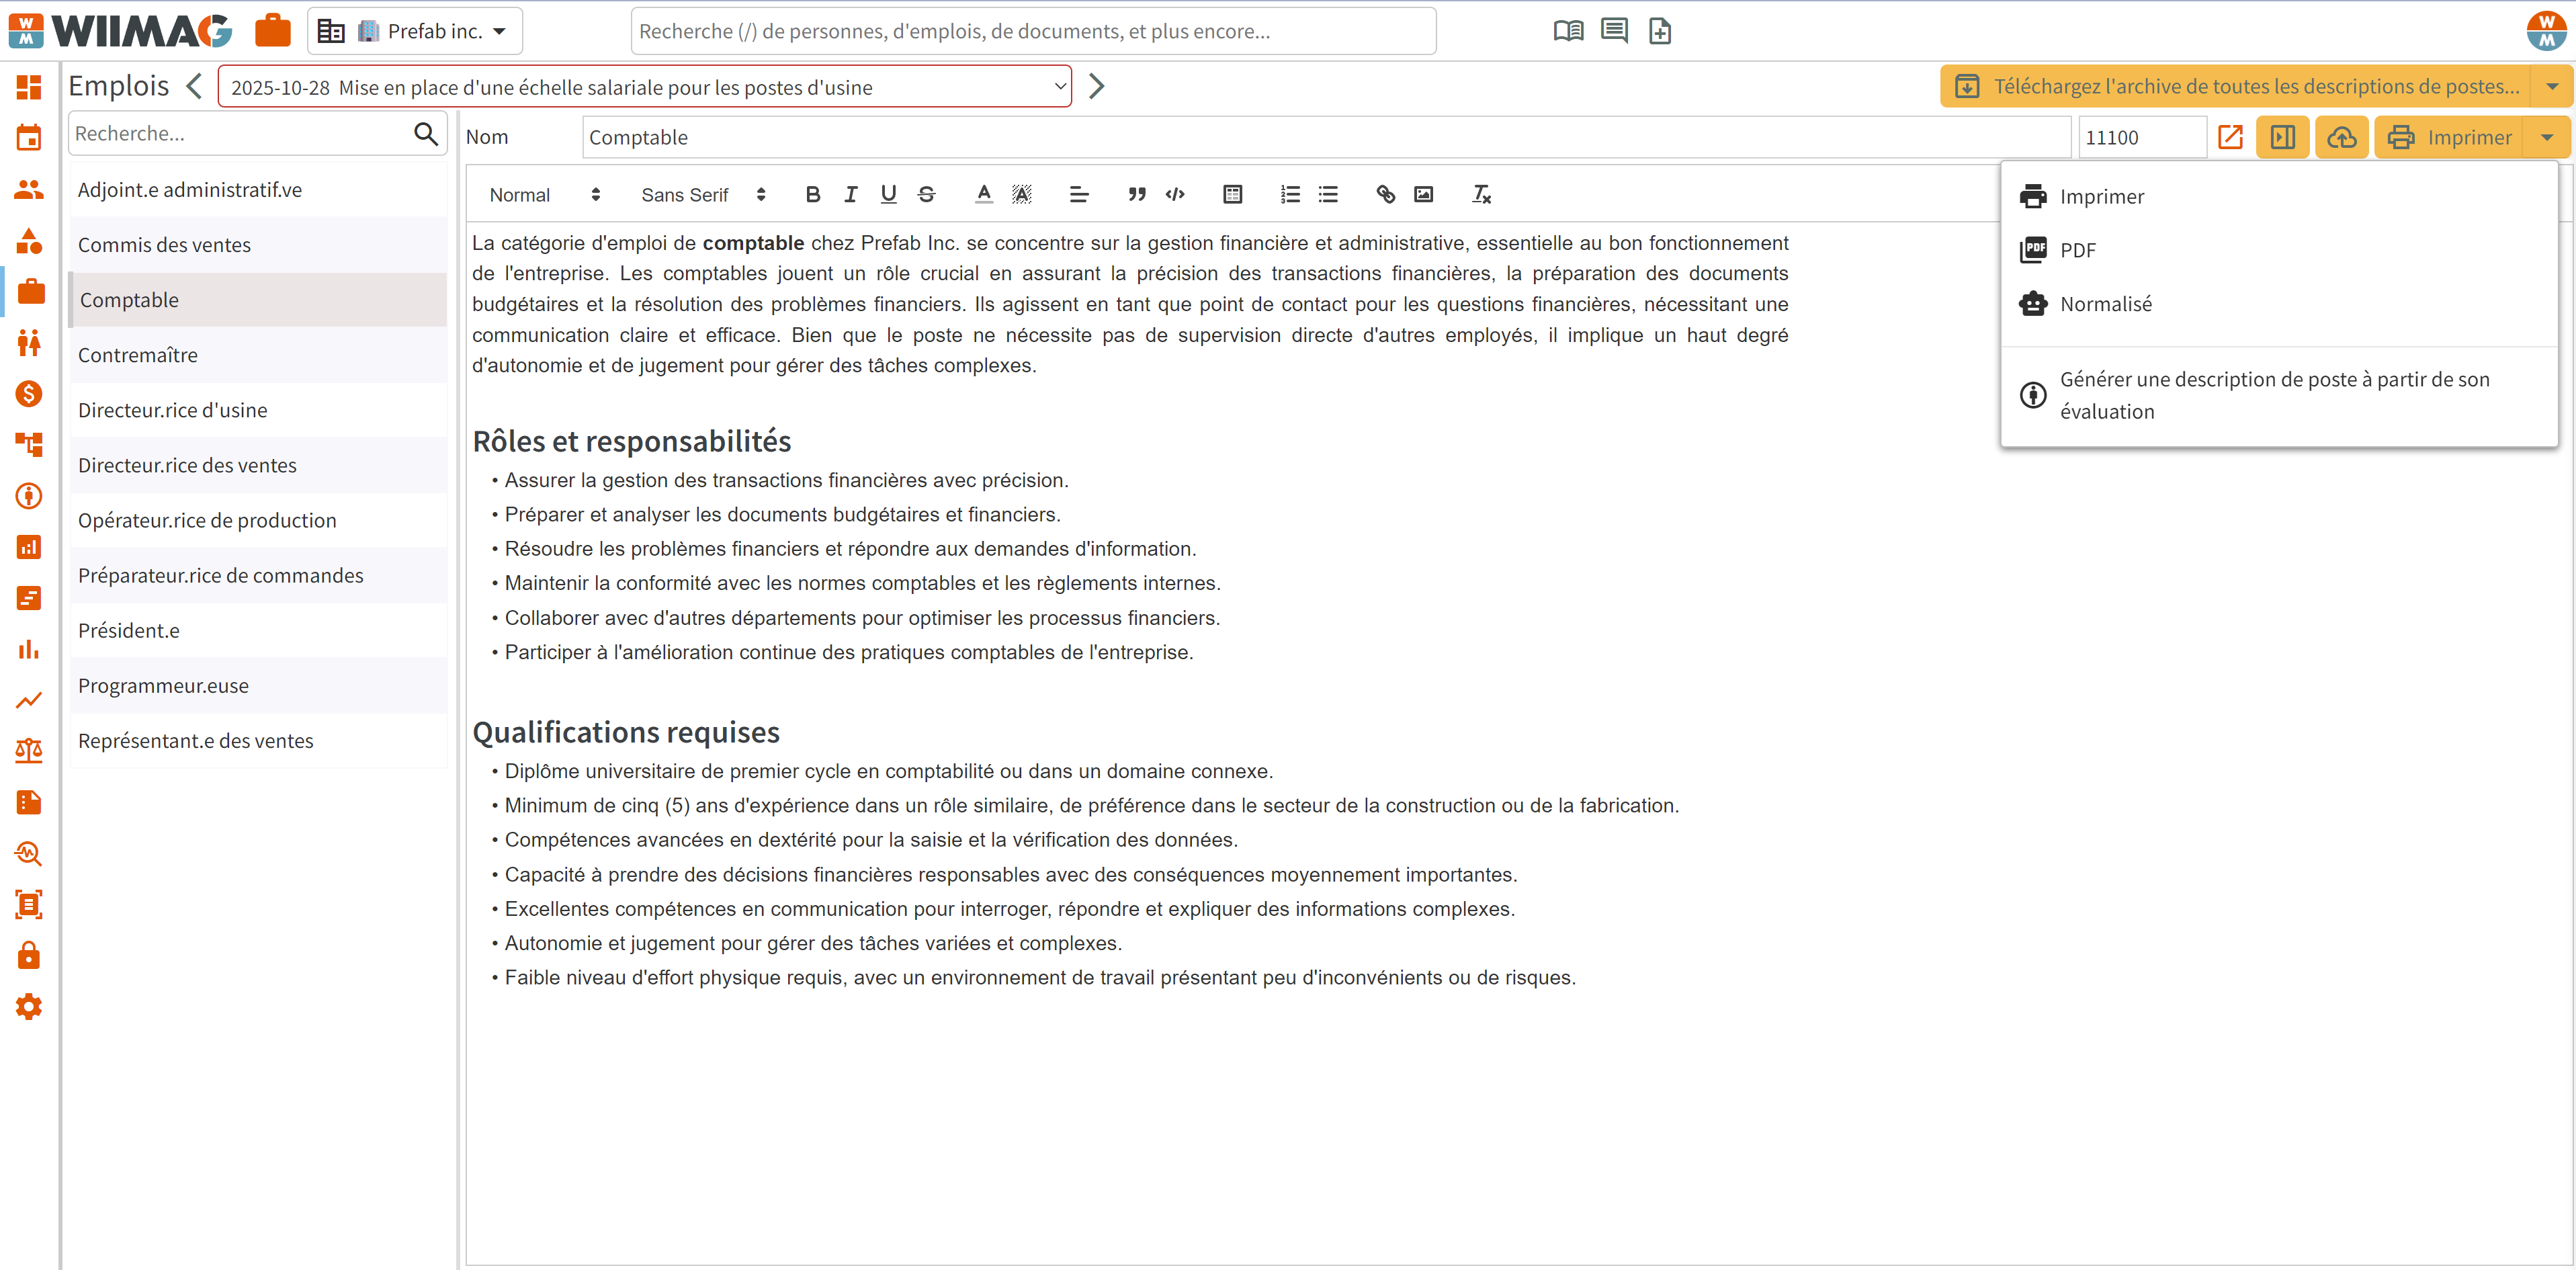
Task: Open the settings gear in the sidebar
Action: [x=29, y=1007]
